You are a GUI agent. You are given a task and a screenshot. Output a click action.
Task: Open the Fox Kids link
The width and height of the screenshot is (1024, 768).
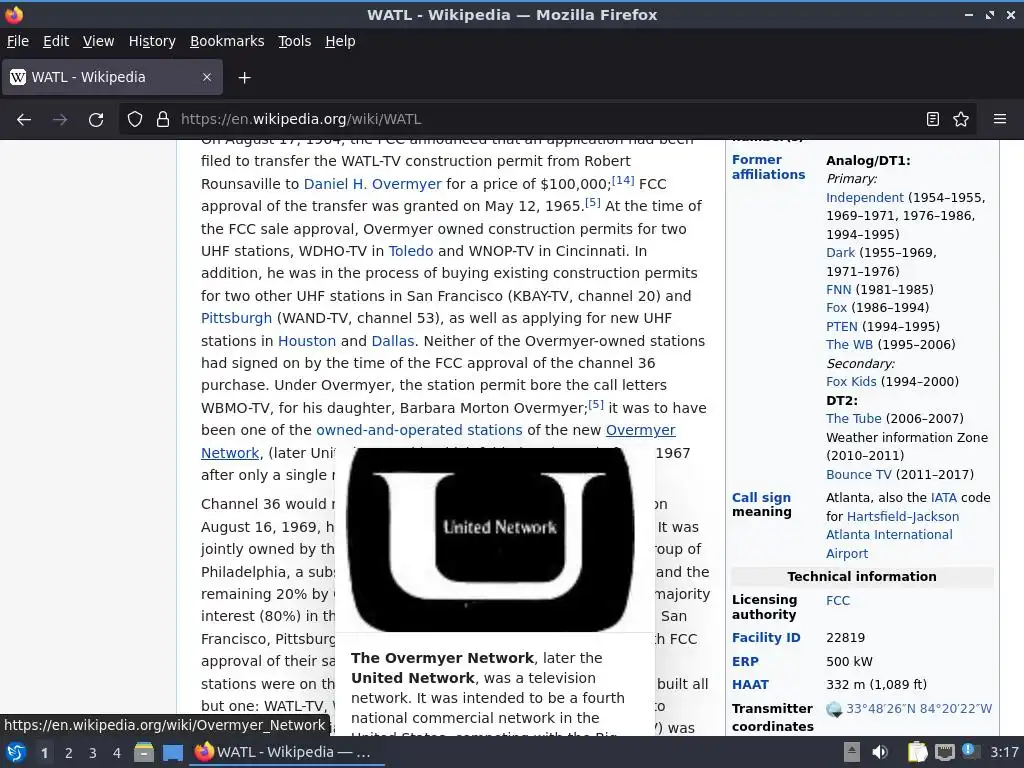pyautogui.click(x=852, y=382)
